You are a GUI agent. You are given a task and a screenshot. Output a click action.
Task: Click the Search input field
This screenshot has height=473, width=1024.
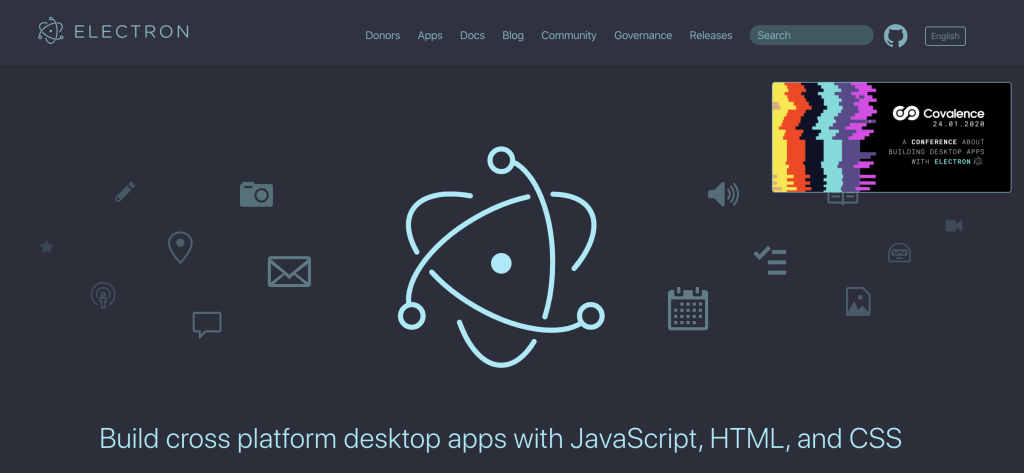(811, 36)
